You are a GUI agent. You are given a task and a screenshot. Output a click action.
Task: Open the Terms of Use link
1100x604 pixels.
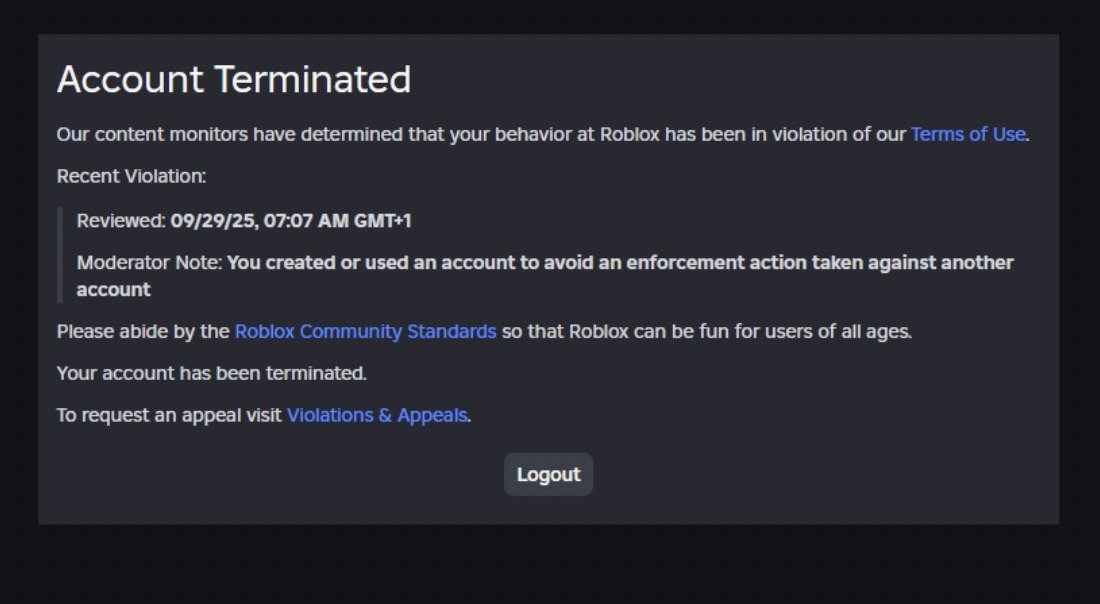point(968,134)
